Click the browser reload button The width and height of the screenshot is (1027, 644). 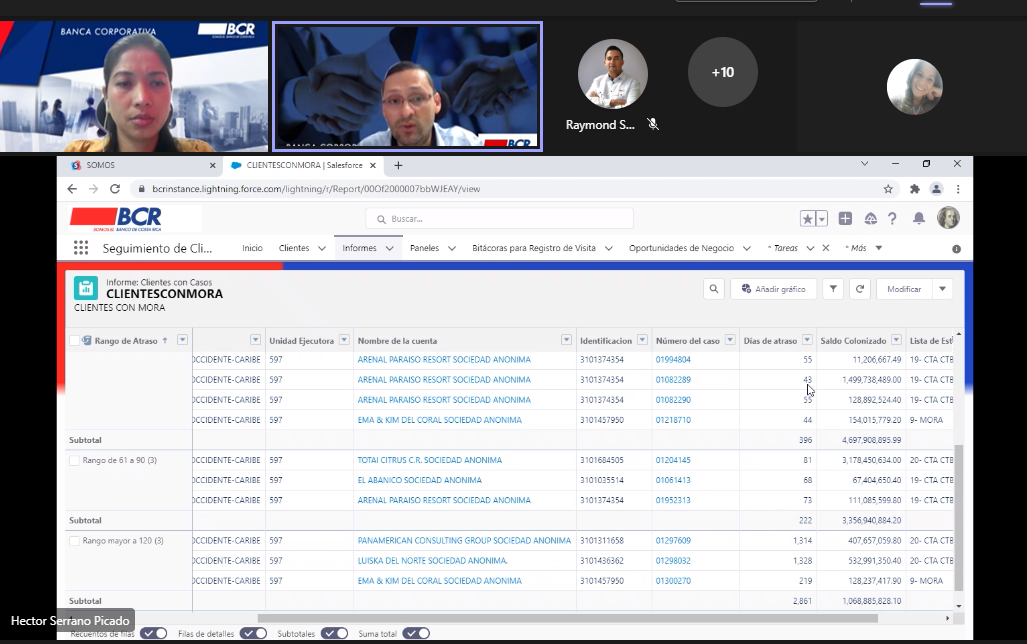click(115, 189)
